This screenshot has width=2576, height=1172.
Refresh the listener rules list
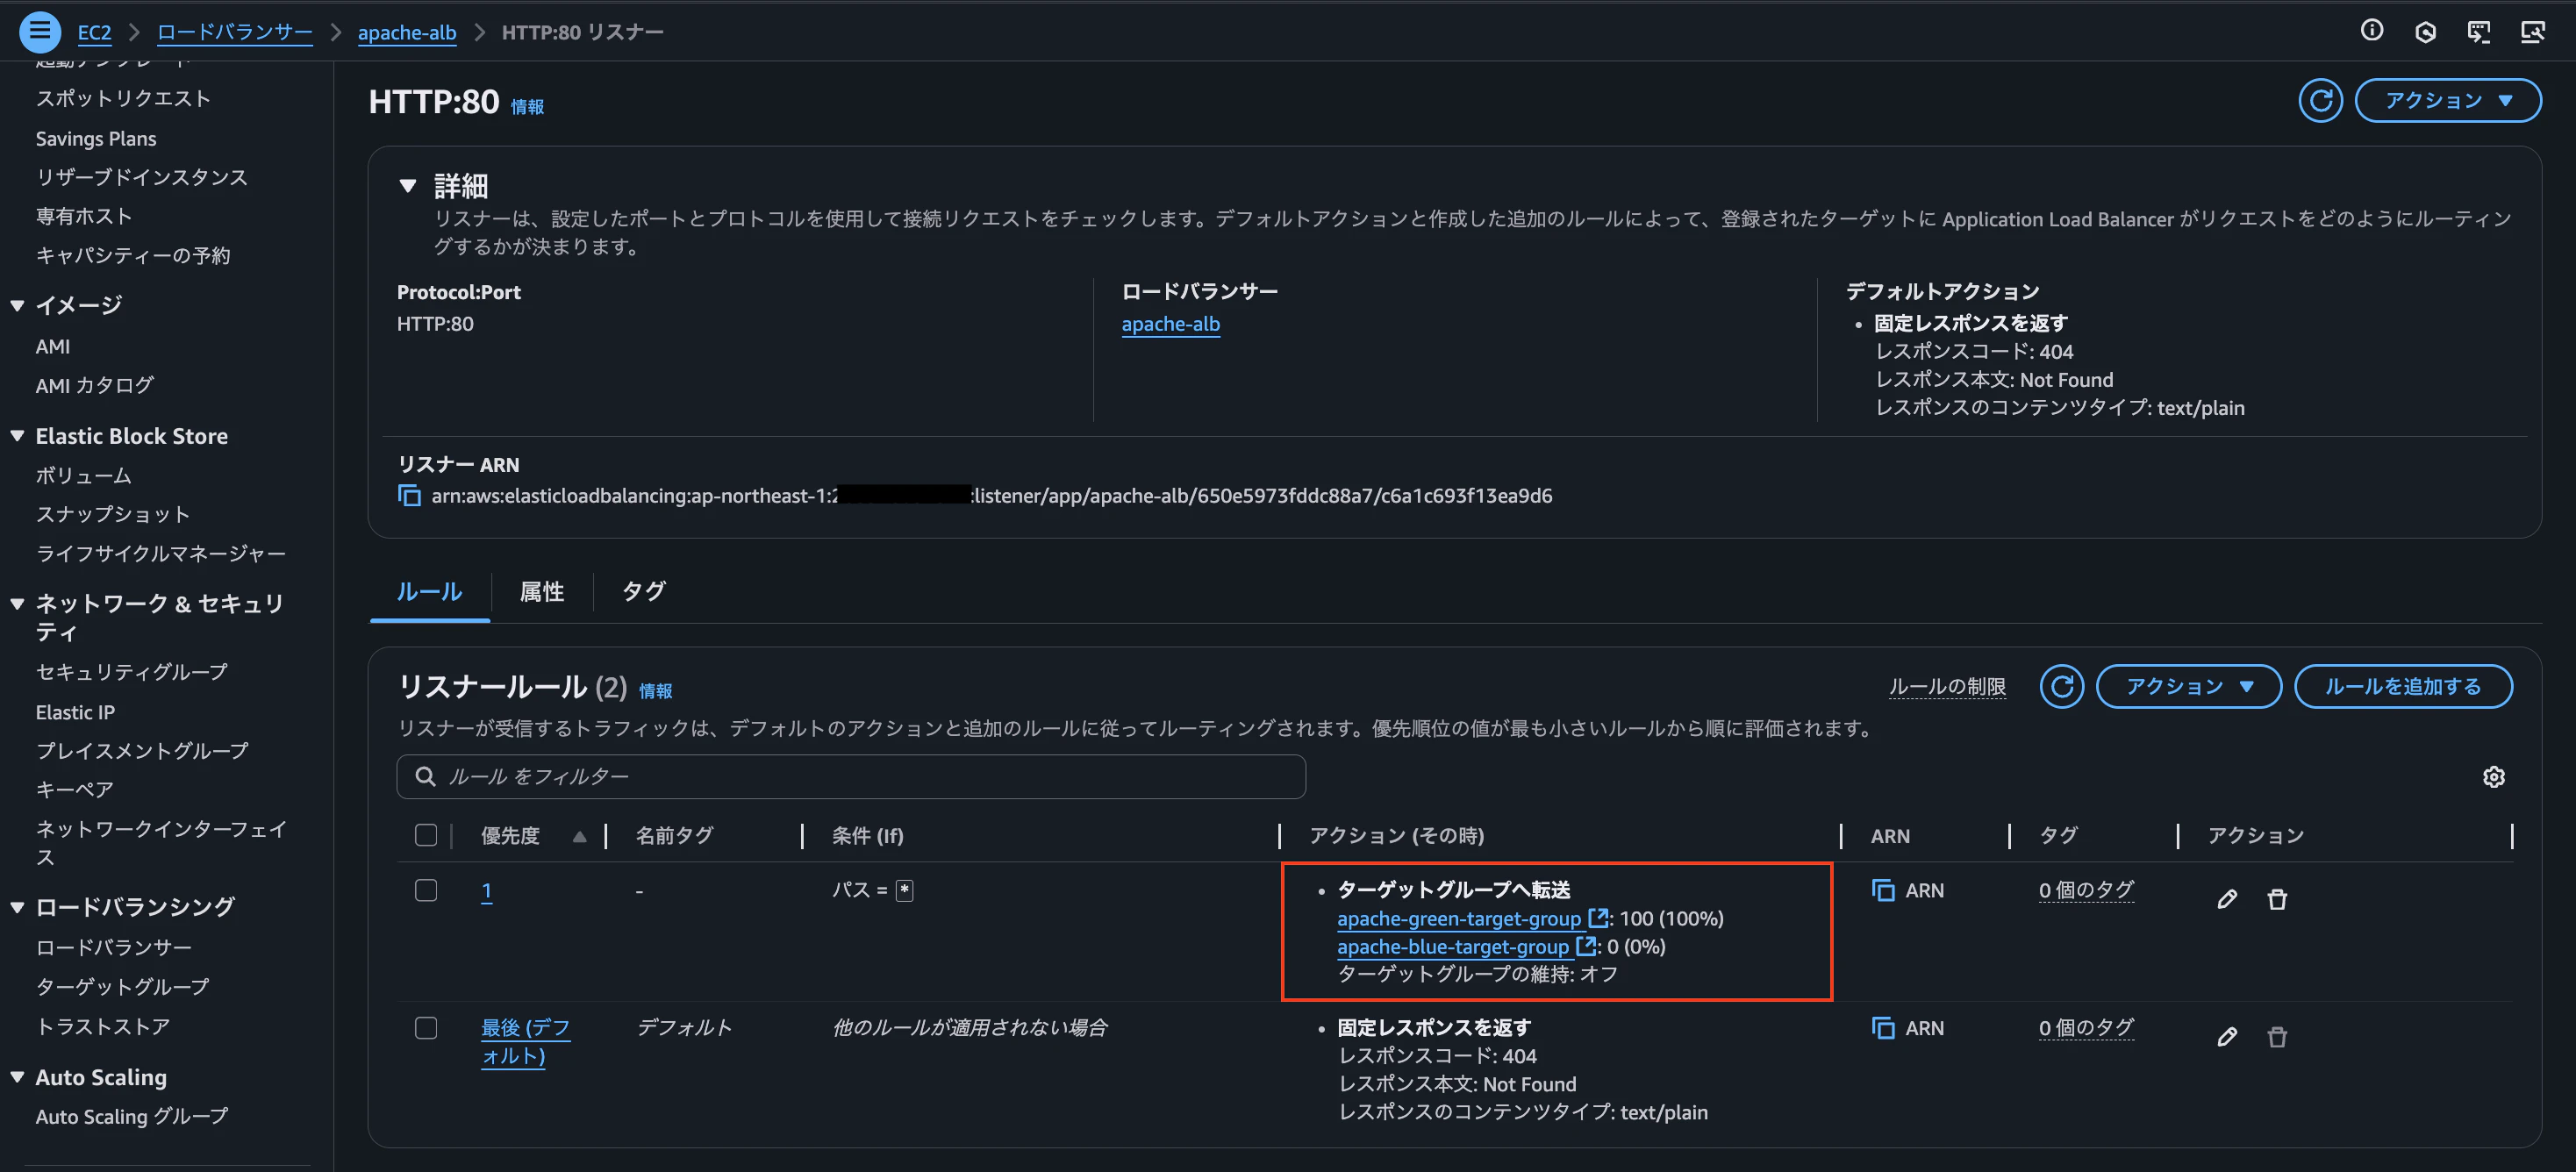[2061, 686]
